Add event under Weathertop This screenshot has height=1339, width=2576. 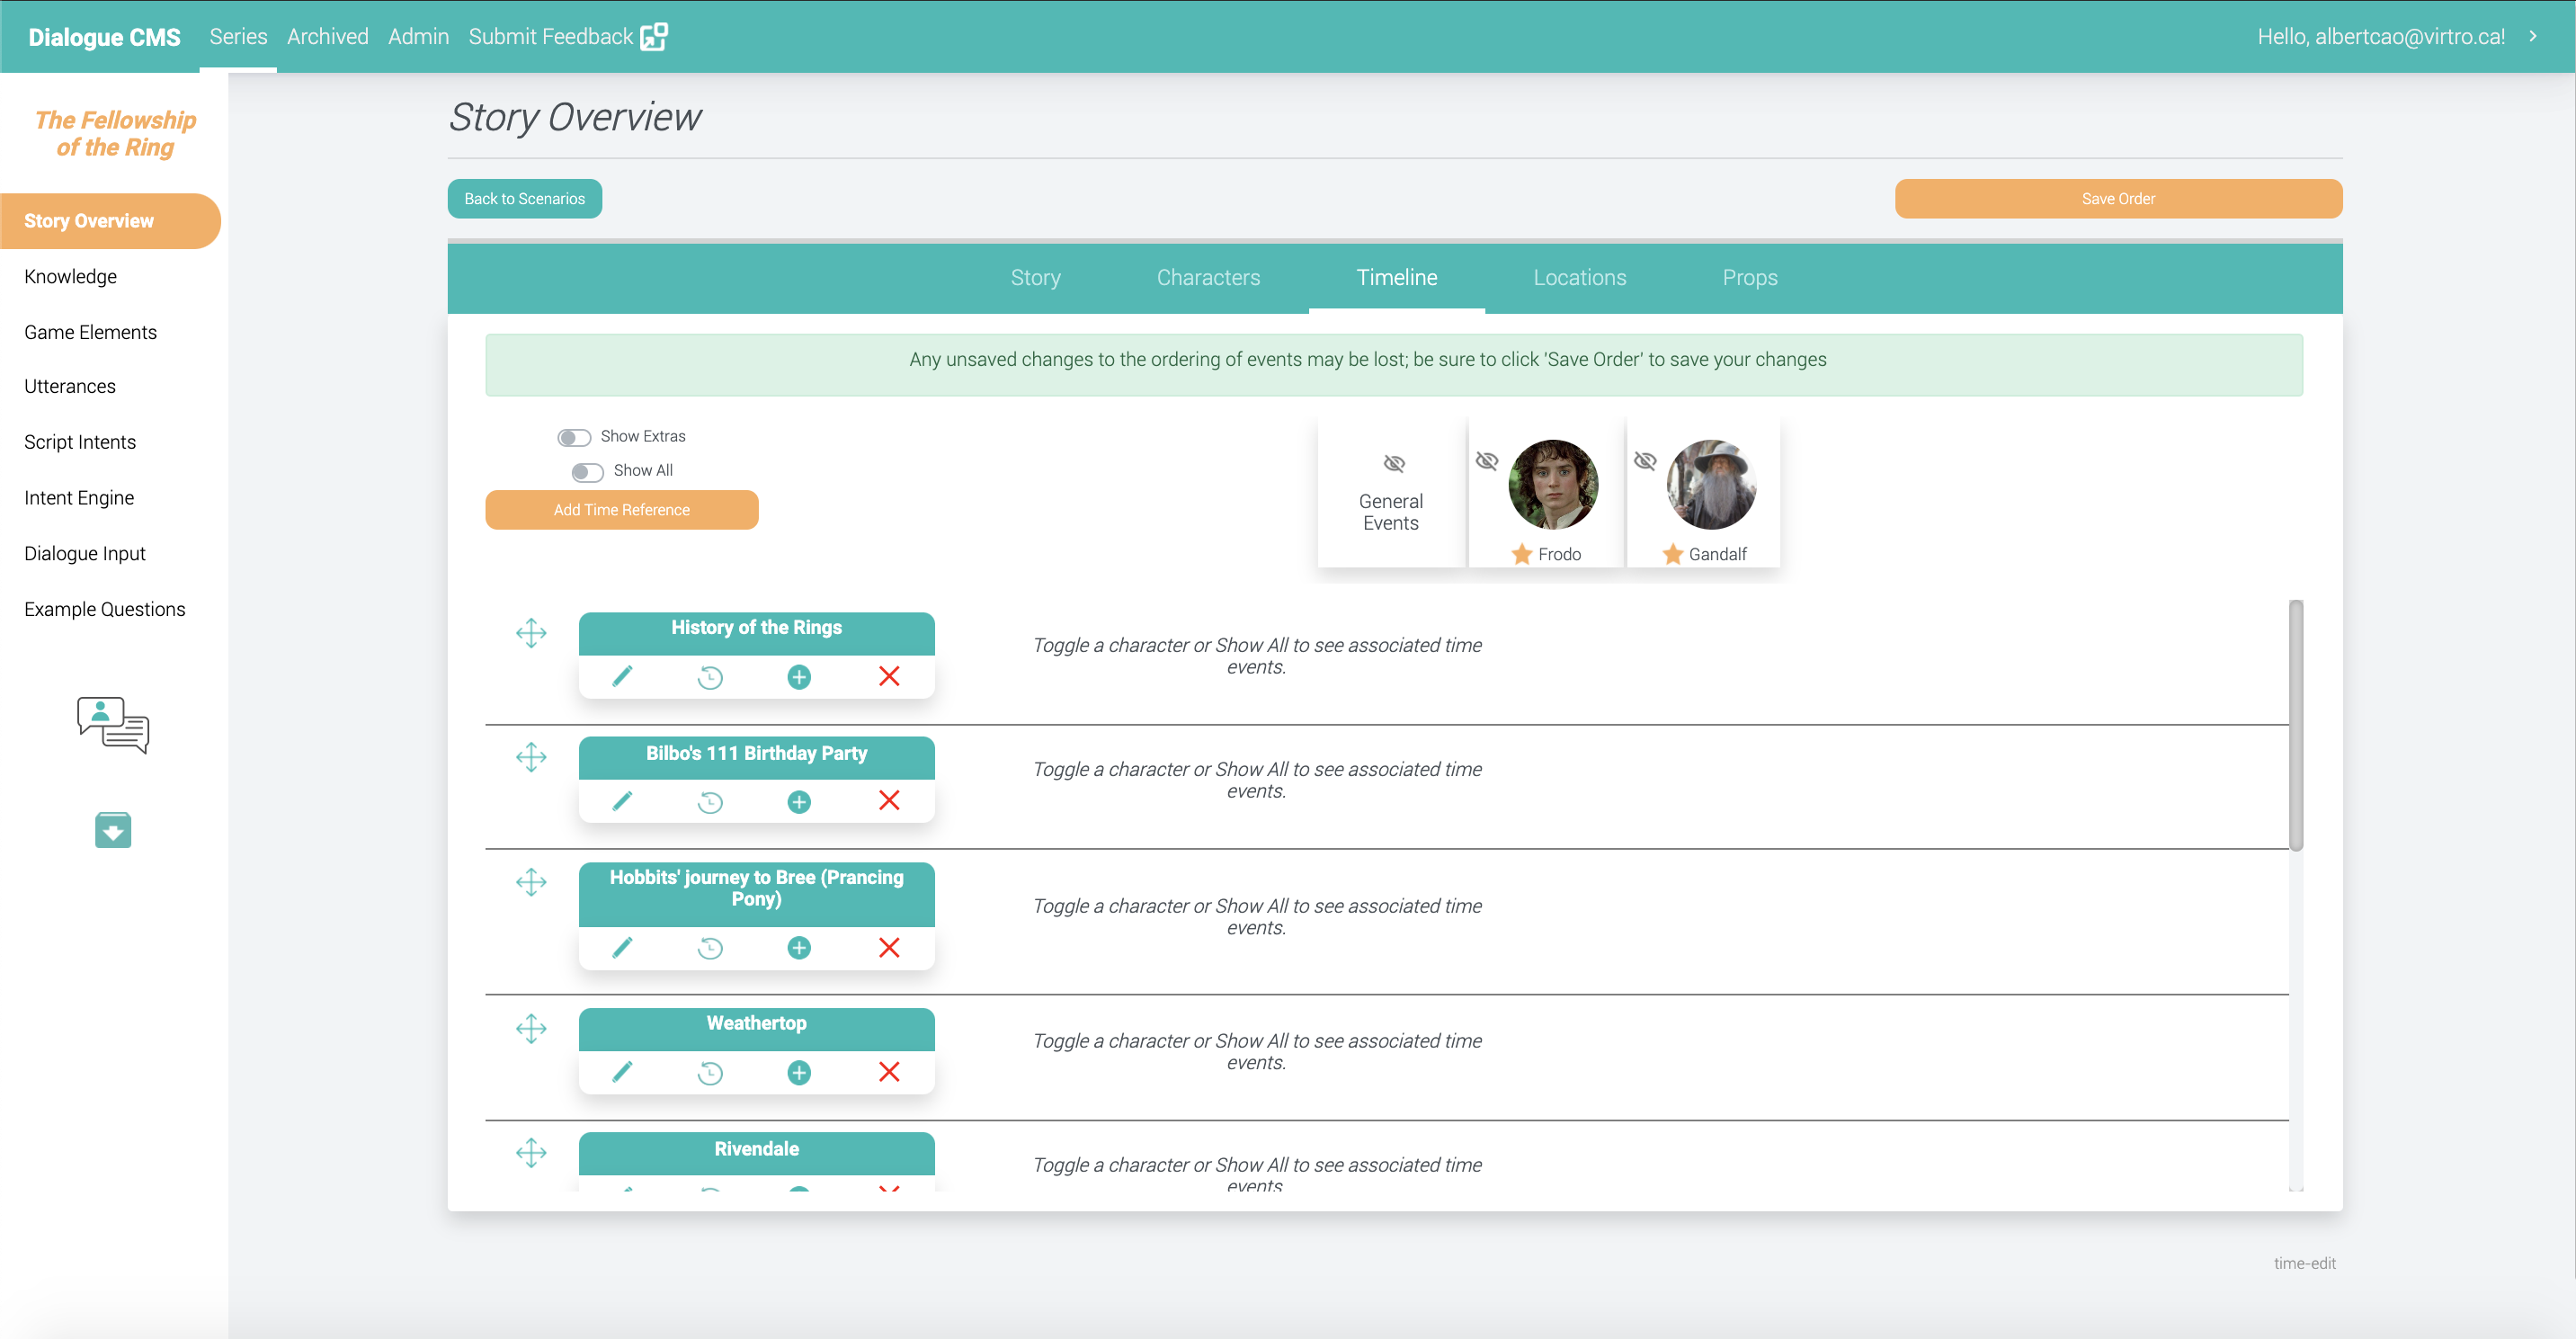[x=799, y=1072]
